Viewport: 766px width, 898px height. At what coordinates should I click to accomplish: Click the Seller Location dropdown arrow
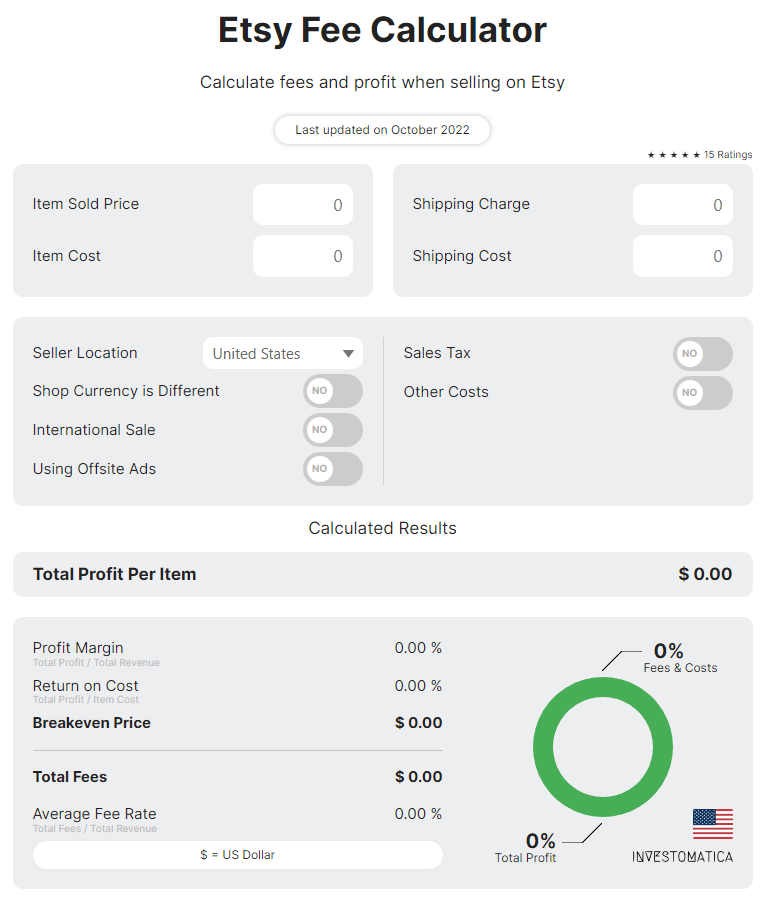[x=348, y=354]
